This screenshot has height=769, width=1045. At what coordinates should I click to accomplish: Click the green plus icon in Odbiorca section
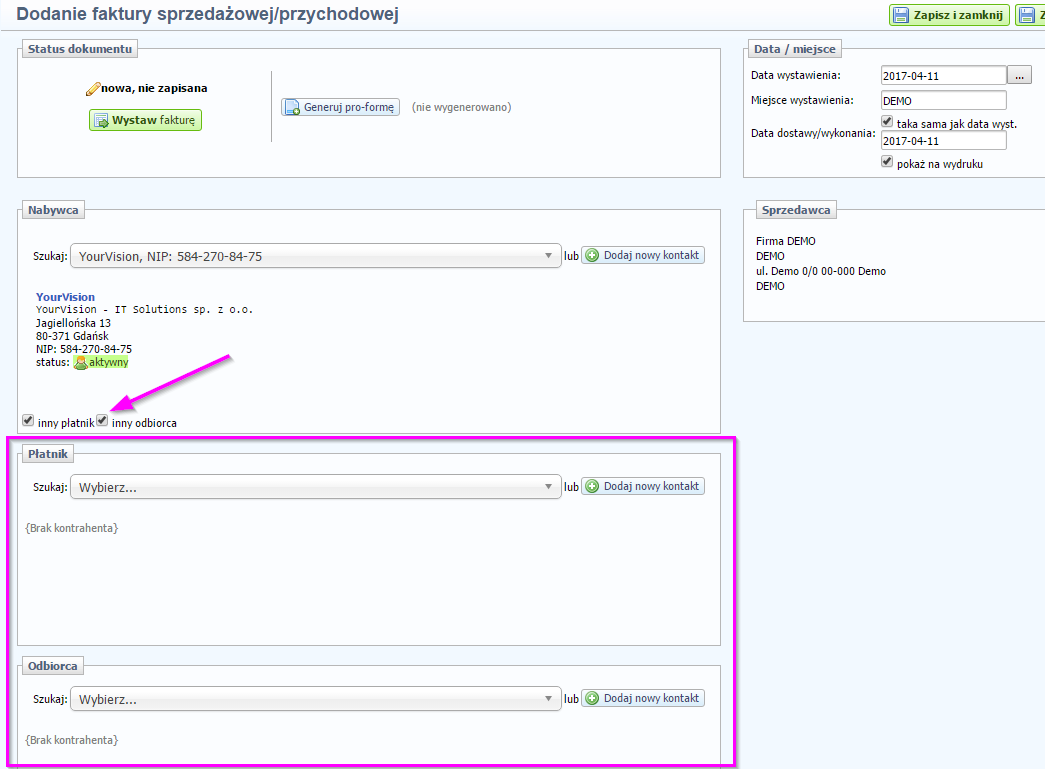click(591, 698)
